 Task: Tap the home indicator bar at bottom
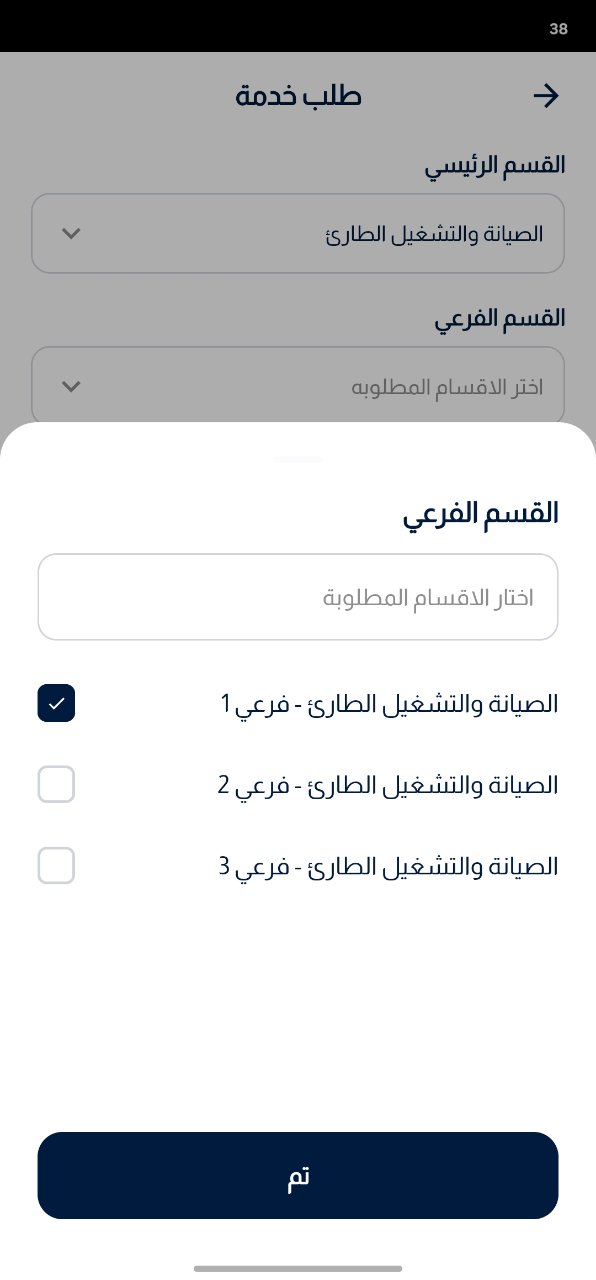tap(298, 1268)
